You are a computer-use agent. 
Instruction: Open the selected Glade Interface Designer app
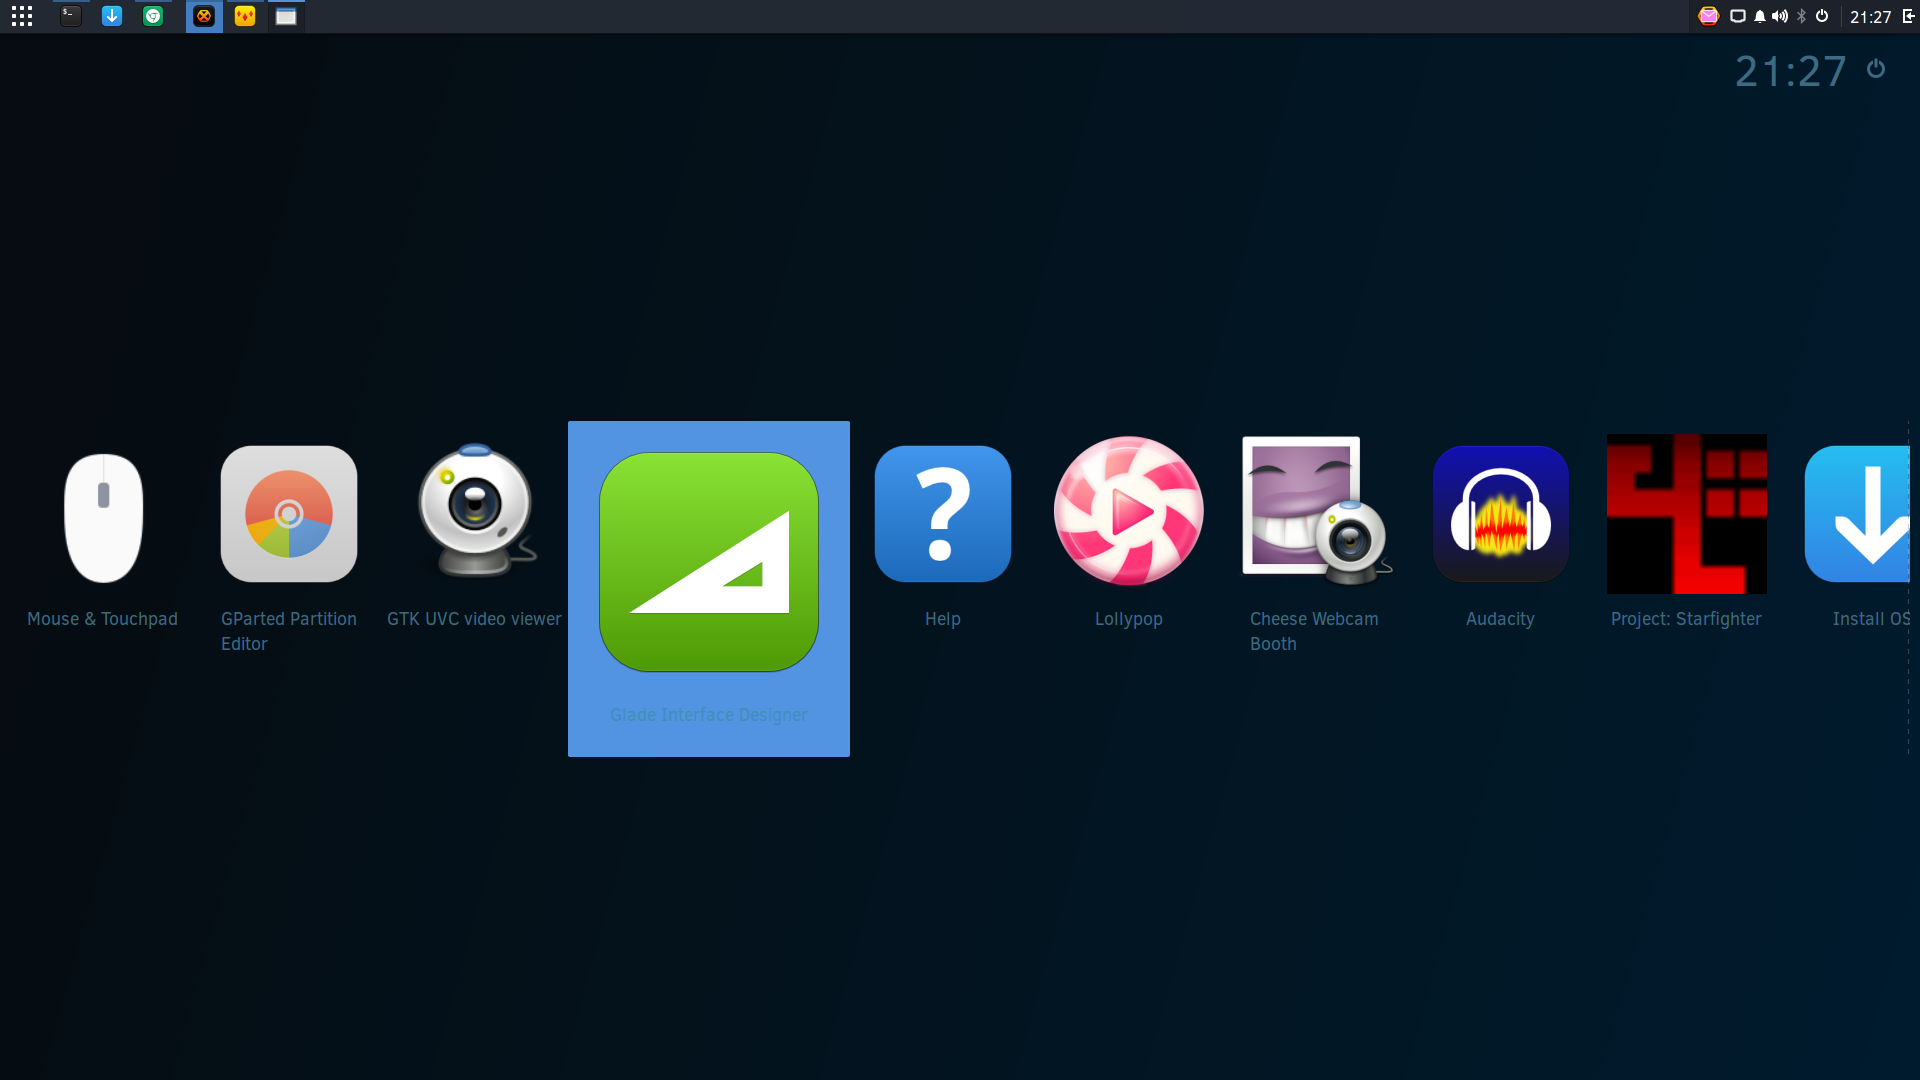click(x=709, y=562)
